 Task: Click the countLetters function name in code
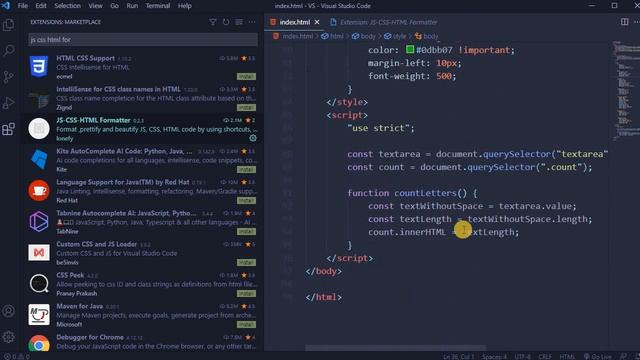[425, 193]
